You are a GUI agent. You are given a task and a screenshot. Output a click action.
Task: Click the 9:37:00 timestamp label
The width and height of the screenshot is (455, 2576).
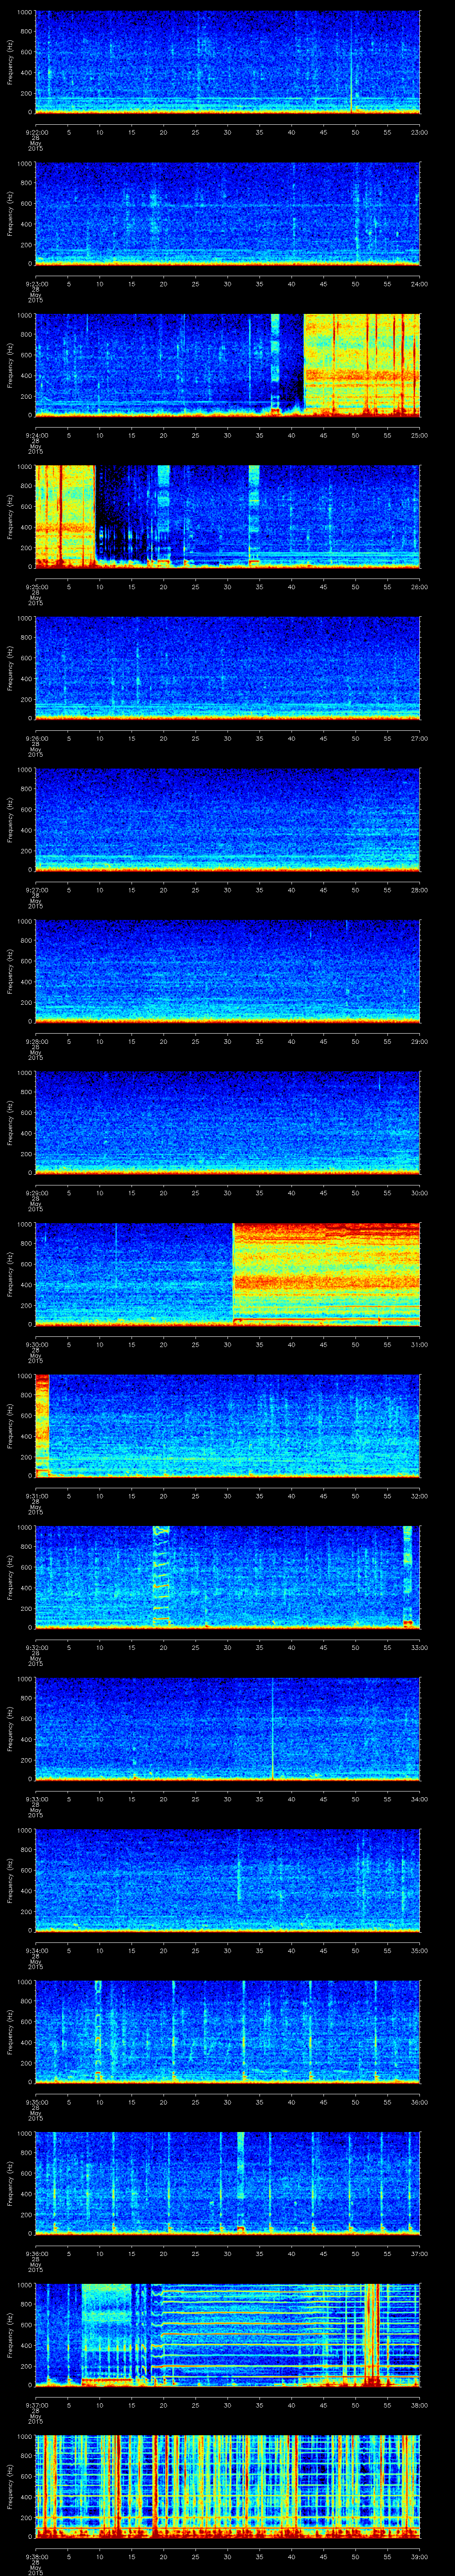[x=36, y=2404]
